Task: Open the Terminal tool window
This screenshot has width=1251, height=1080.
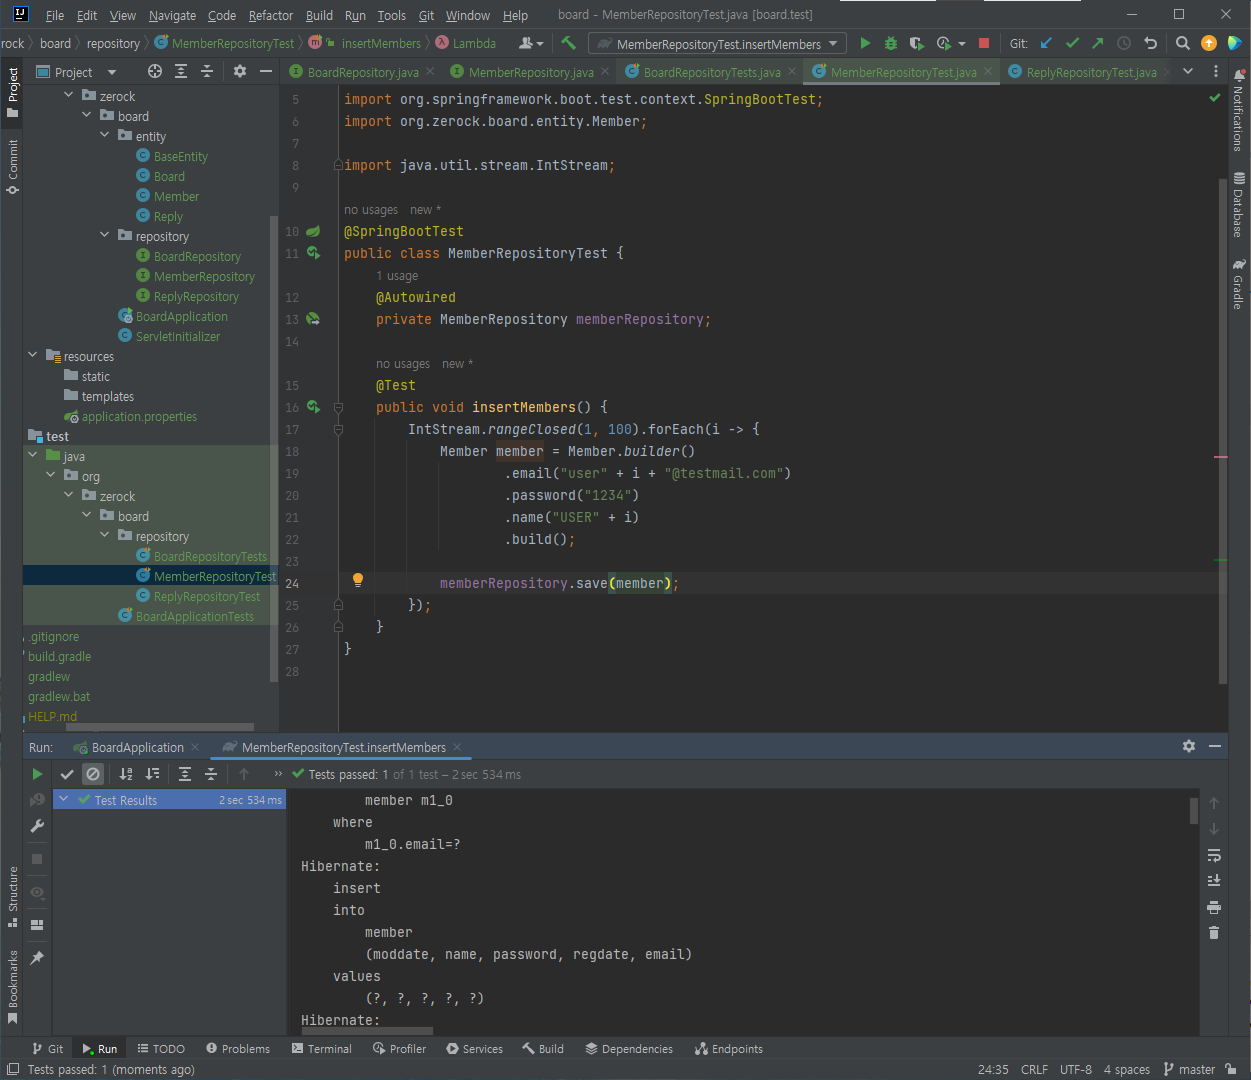Action: 322,1049
